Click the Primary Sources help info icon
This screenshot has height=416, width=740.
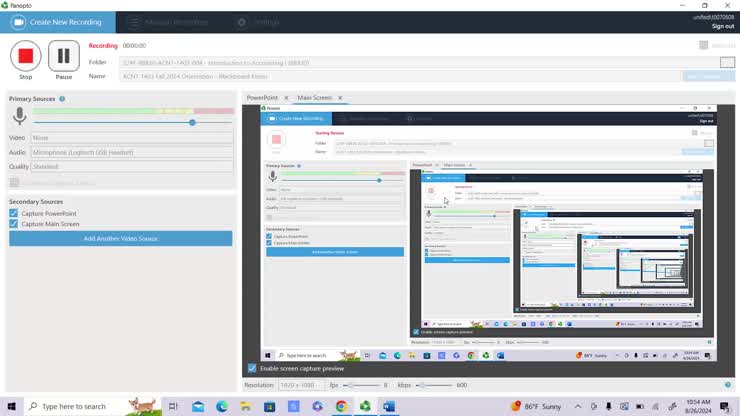pyautogui.click(x=62, y=99)
